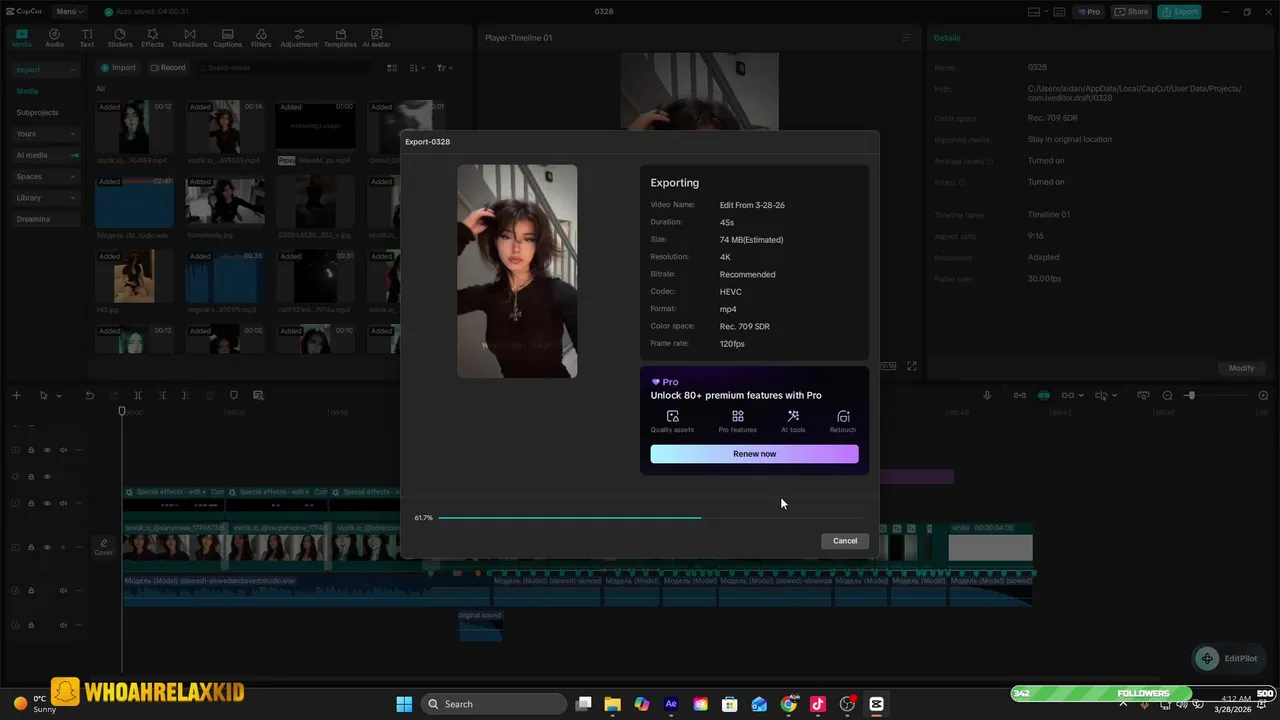Expand the Spaces sidebar section
Image resolution: width=1280 pixels, height=720 pixels.
(46, 177)
